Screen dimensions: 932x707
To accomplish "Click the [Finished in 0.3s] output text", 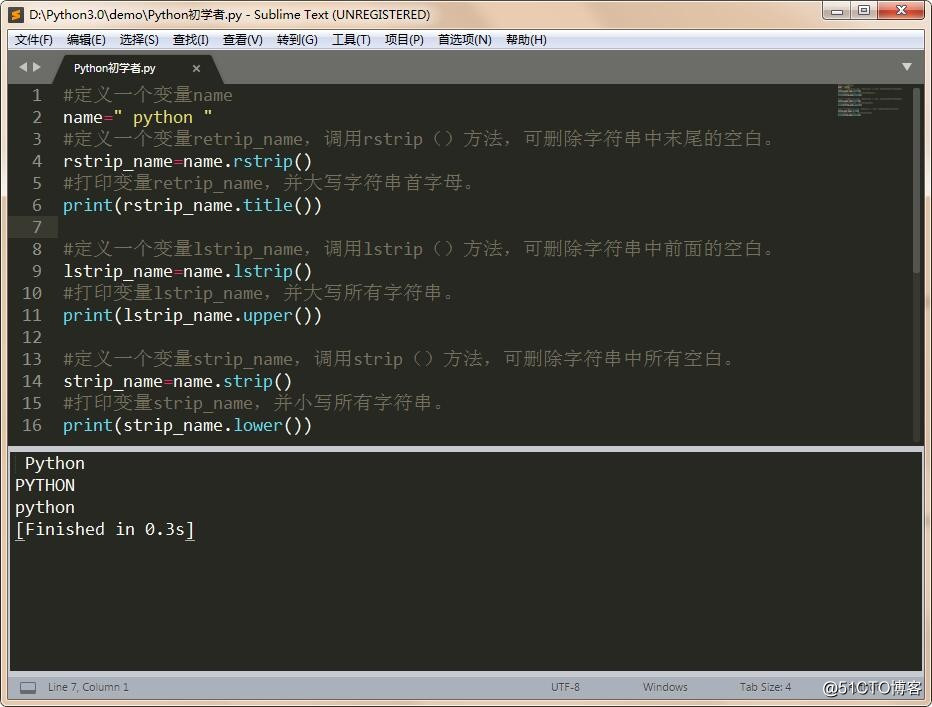I will (x=105, y=529).
